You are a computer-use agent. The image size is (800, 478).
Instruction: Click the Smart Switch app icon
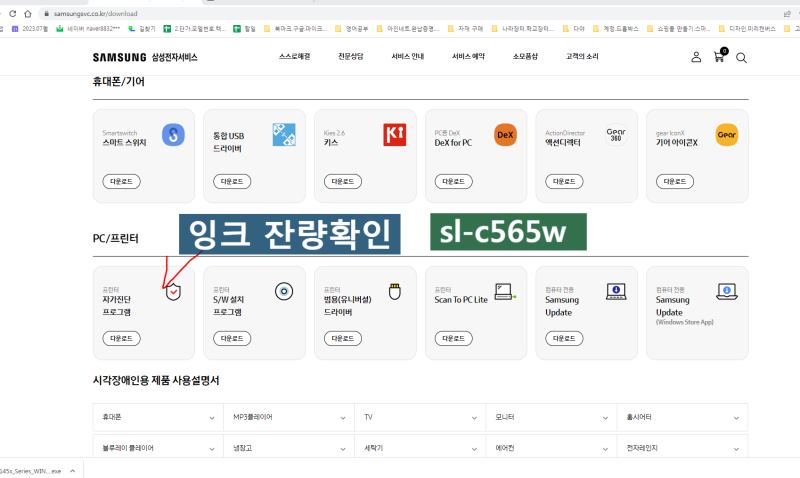point(173,135)
